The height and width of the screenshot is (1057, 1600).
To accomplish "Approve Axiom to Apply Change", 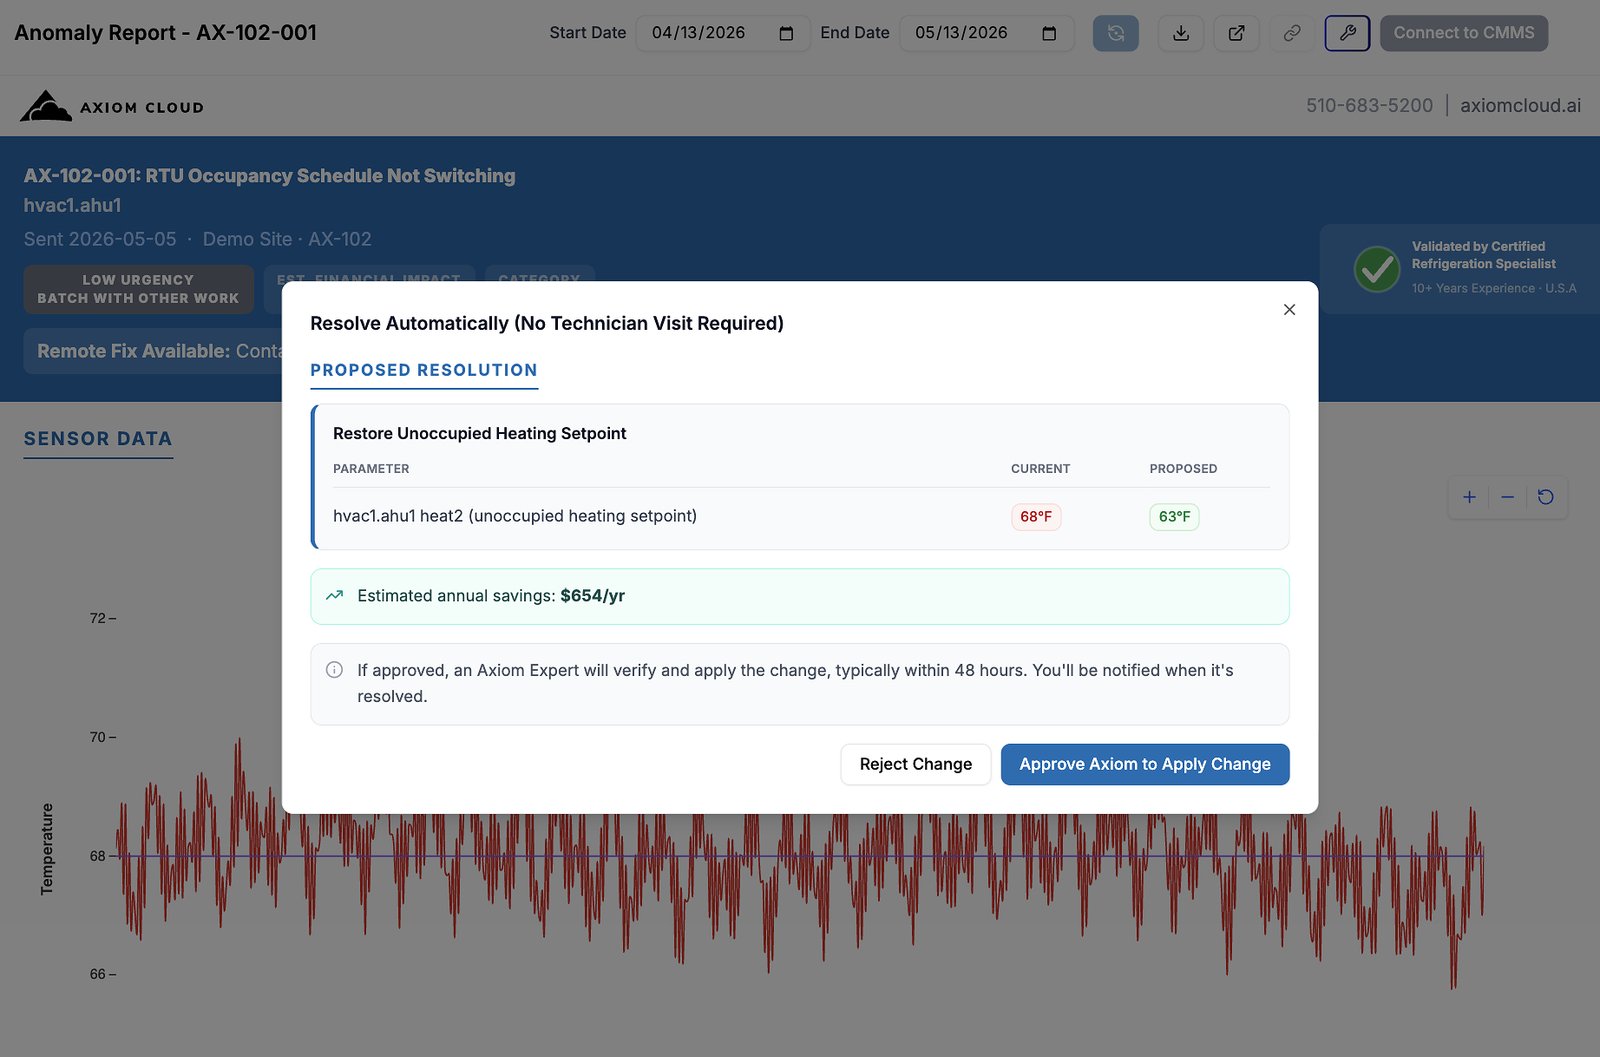I will point(1145,764).
